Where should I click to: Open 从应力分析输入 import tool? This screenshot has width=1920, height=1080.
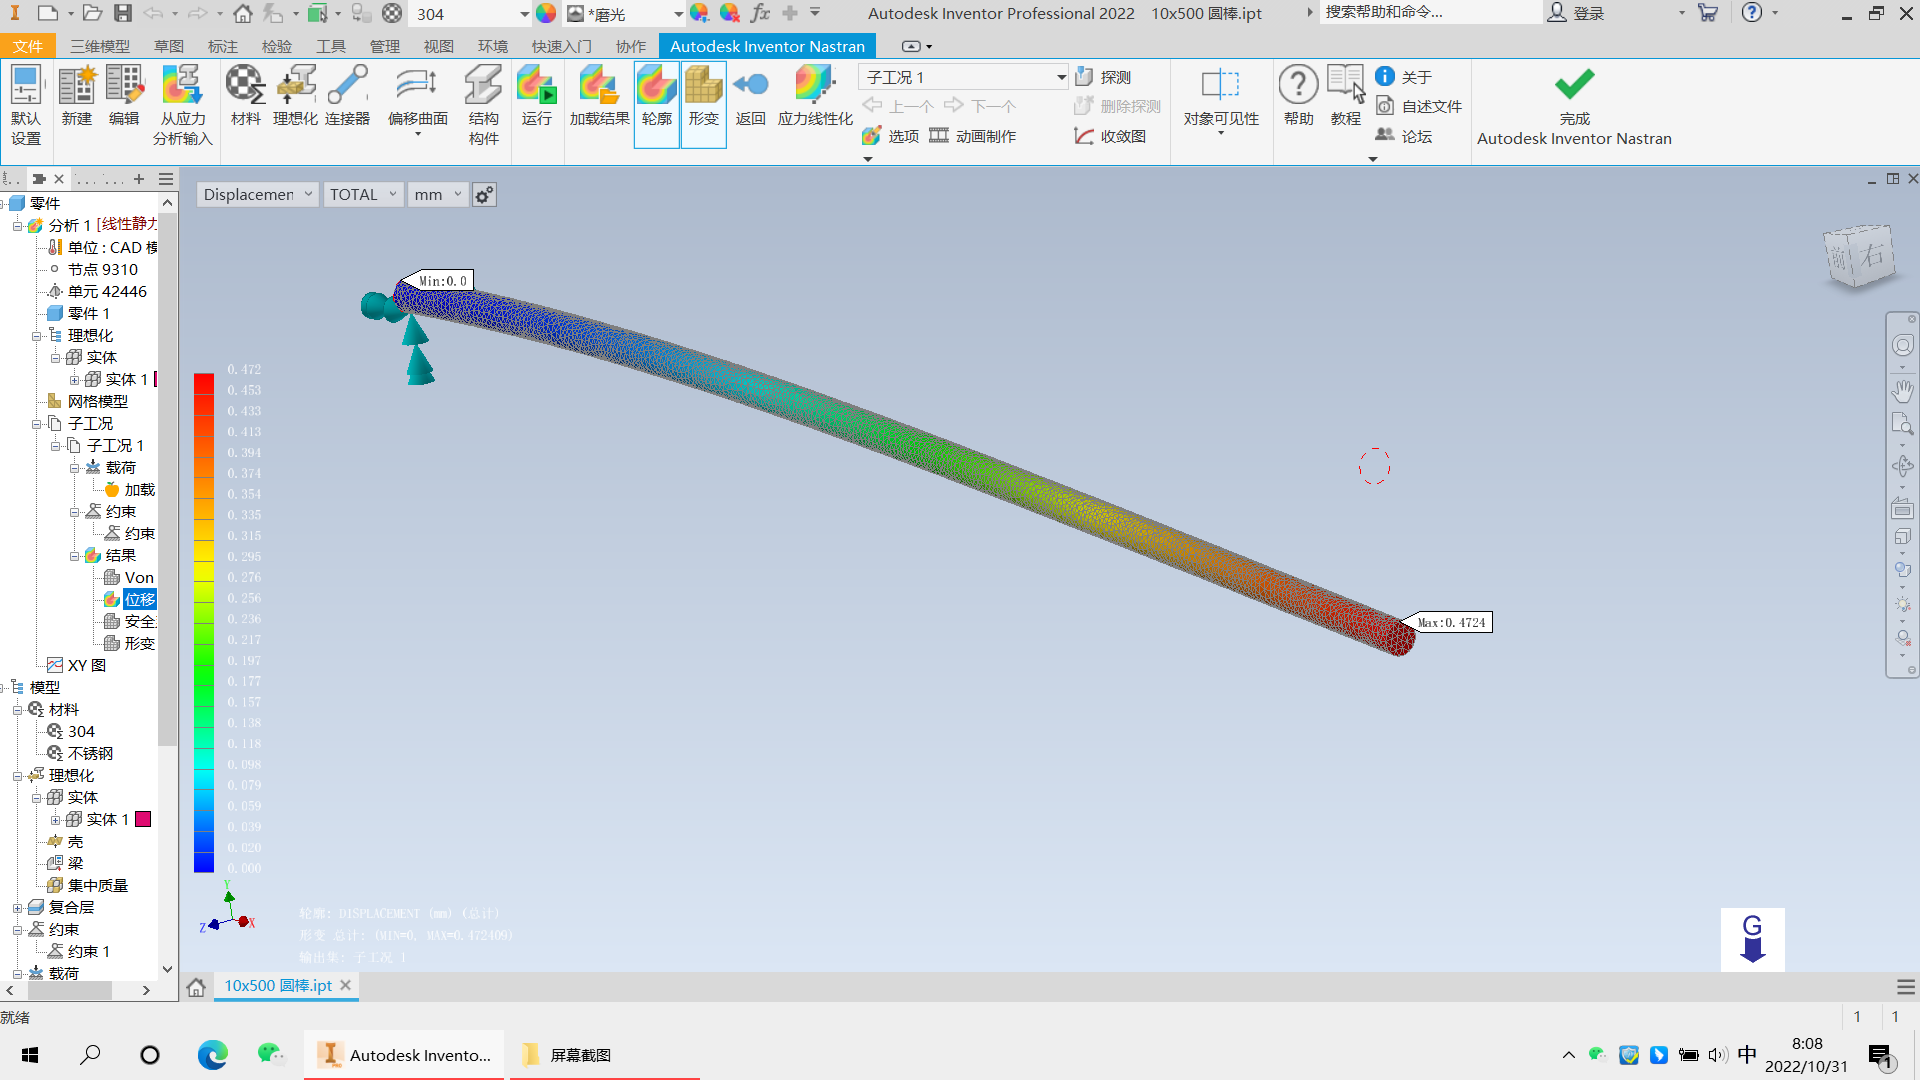[183, 105]
